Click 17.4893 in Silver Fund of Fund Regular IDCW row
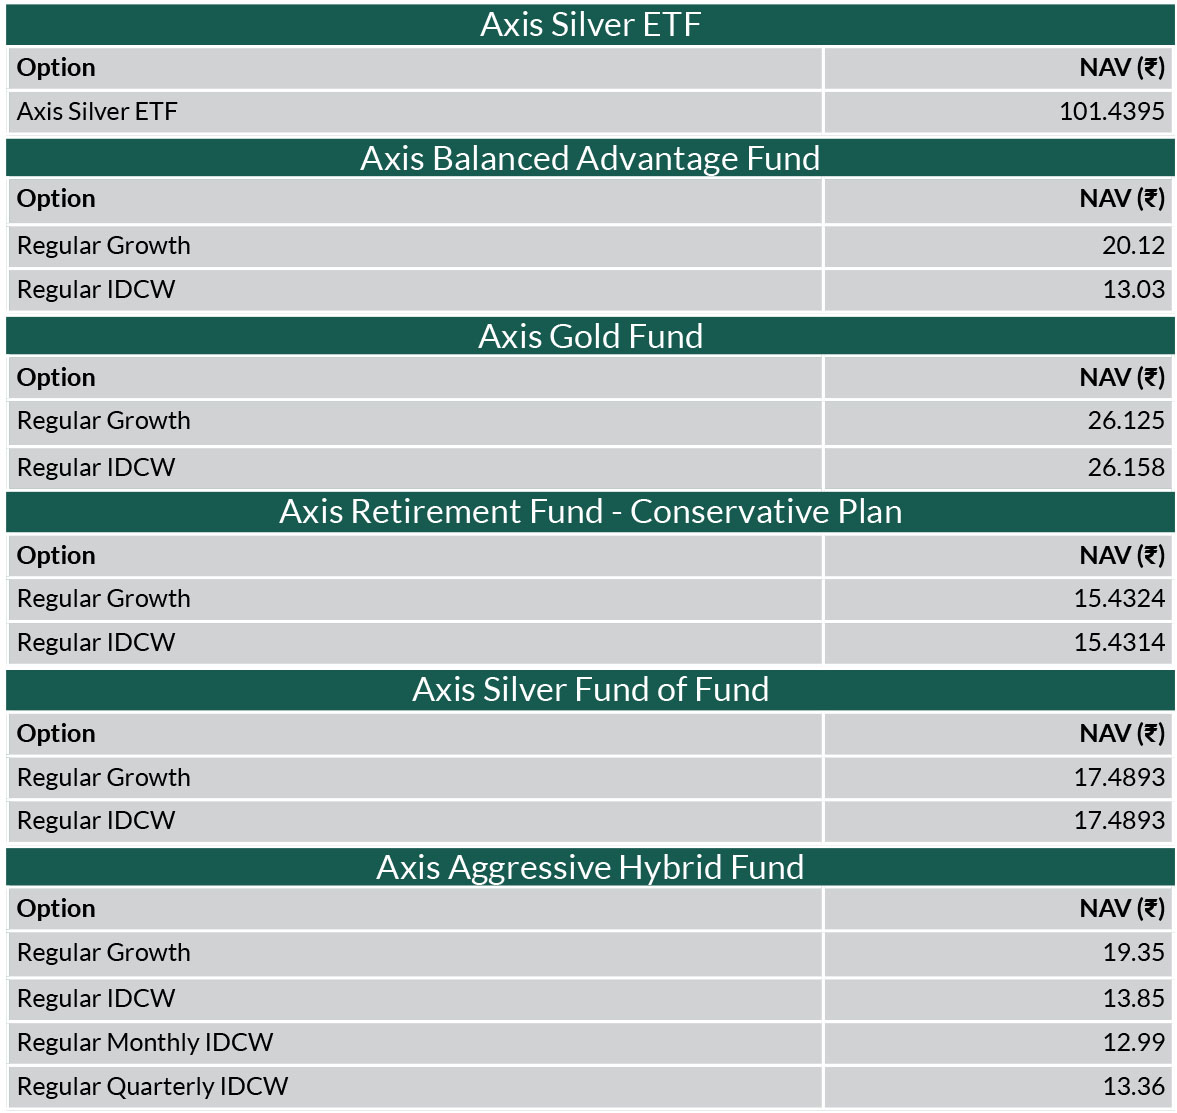The height and width of the screenshot is (1113, 1177). point(1119,820)
